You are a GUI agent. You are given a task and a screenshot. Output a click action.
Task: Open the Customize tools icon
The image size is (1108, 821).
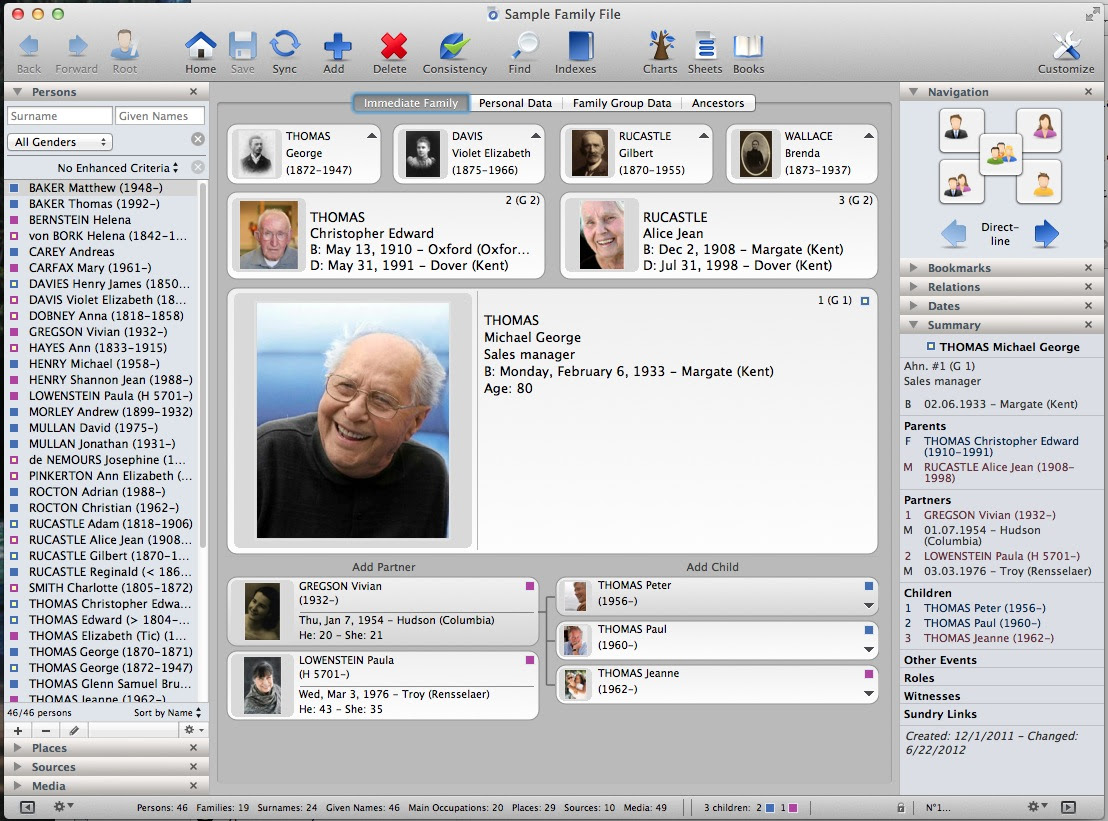point(1066,46)
